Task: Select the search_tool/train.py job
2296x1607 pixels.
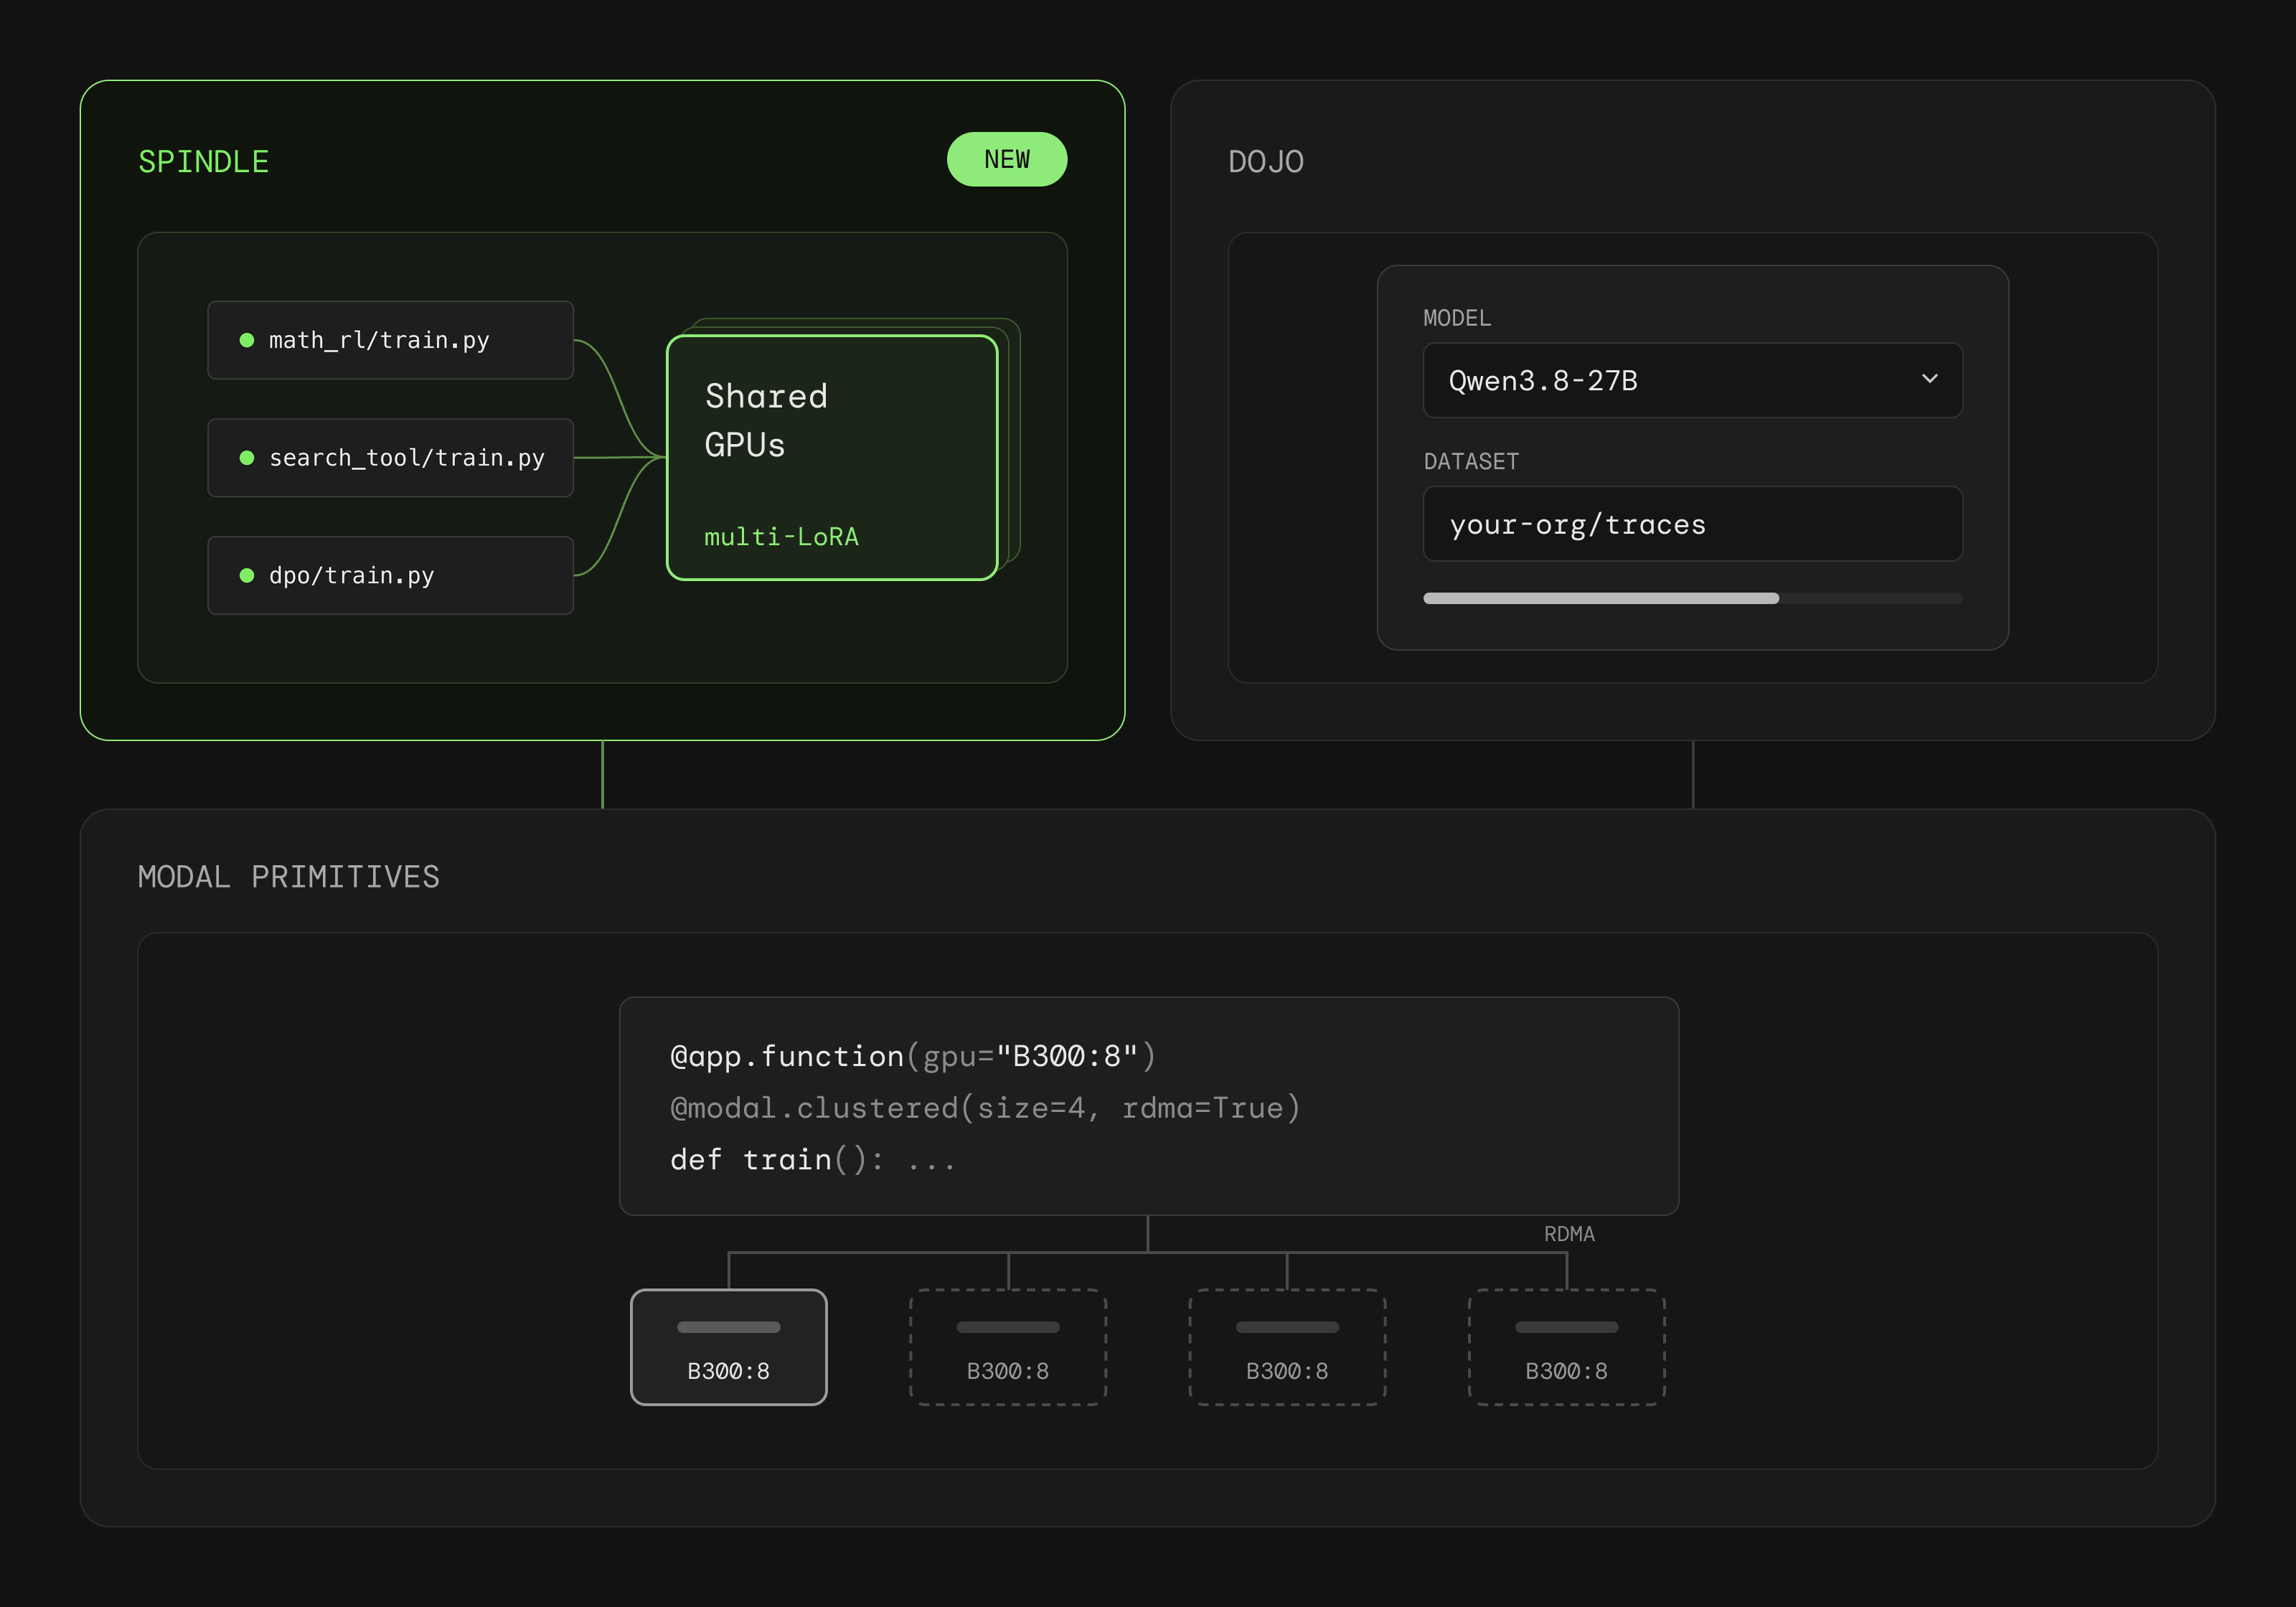Action: coord(390,457)
